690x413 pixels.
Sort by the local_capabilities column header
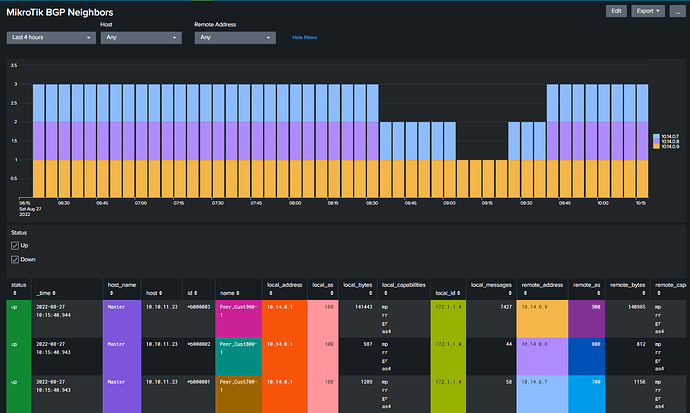pyautogui.click(x=404, y=289)
